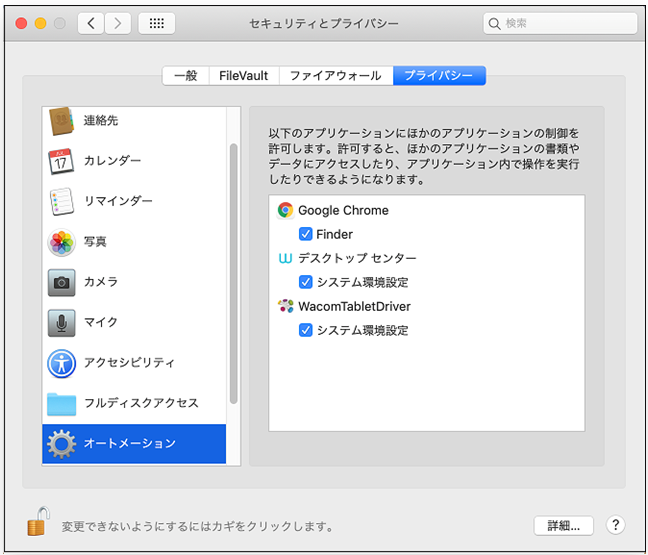Viewport: 648px width, 555px height.
Task: Click the yellow minimize window button
Action: pos(40,23)
